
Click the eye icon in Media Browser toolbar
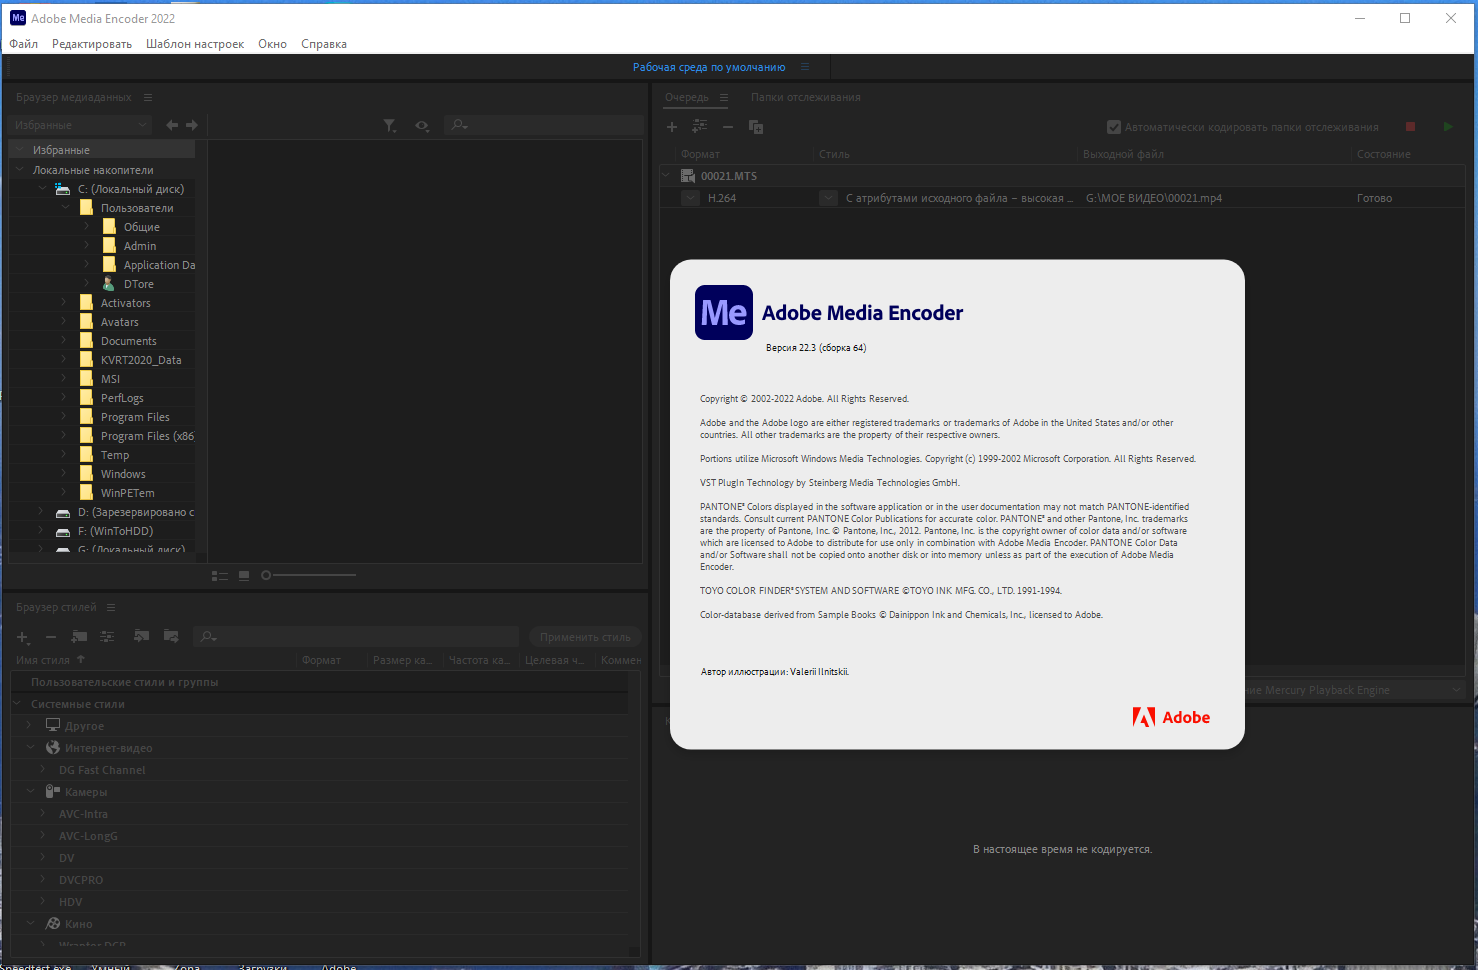(422, 125)
